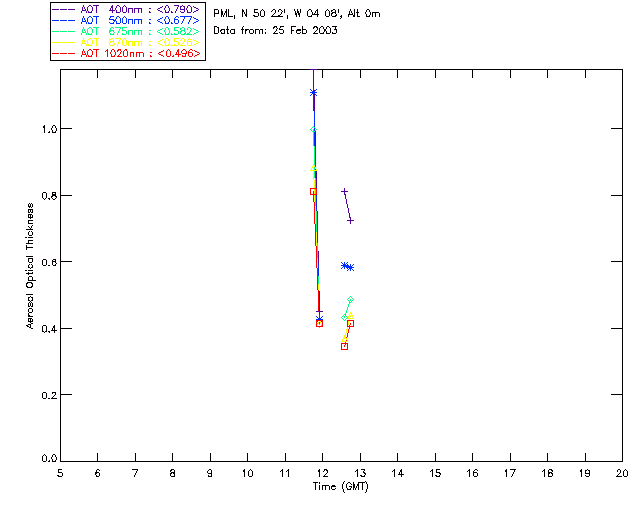Image resolution: width=640 pixels, height=512 pixels.
Task: Click x-axis tick label 14
Action: (398, 473)
